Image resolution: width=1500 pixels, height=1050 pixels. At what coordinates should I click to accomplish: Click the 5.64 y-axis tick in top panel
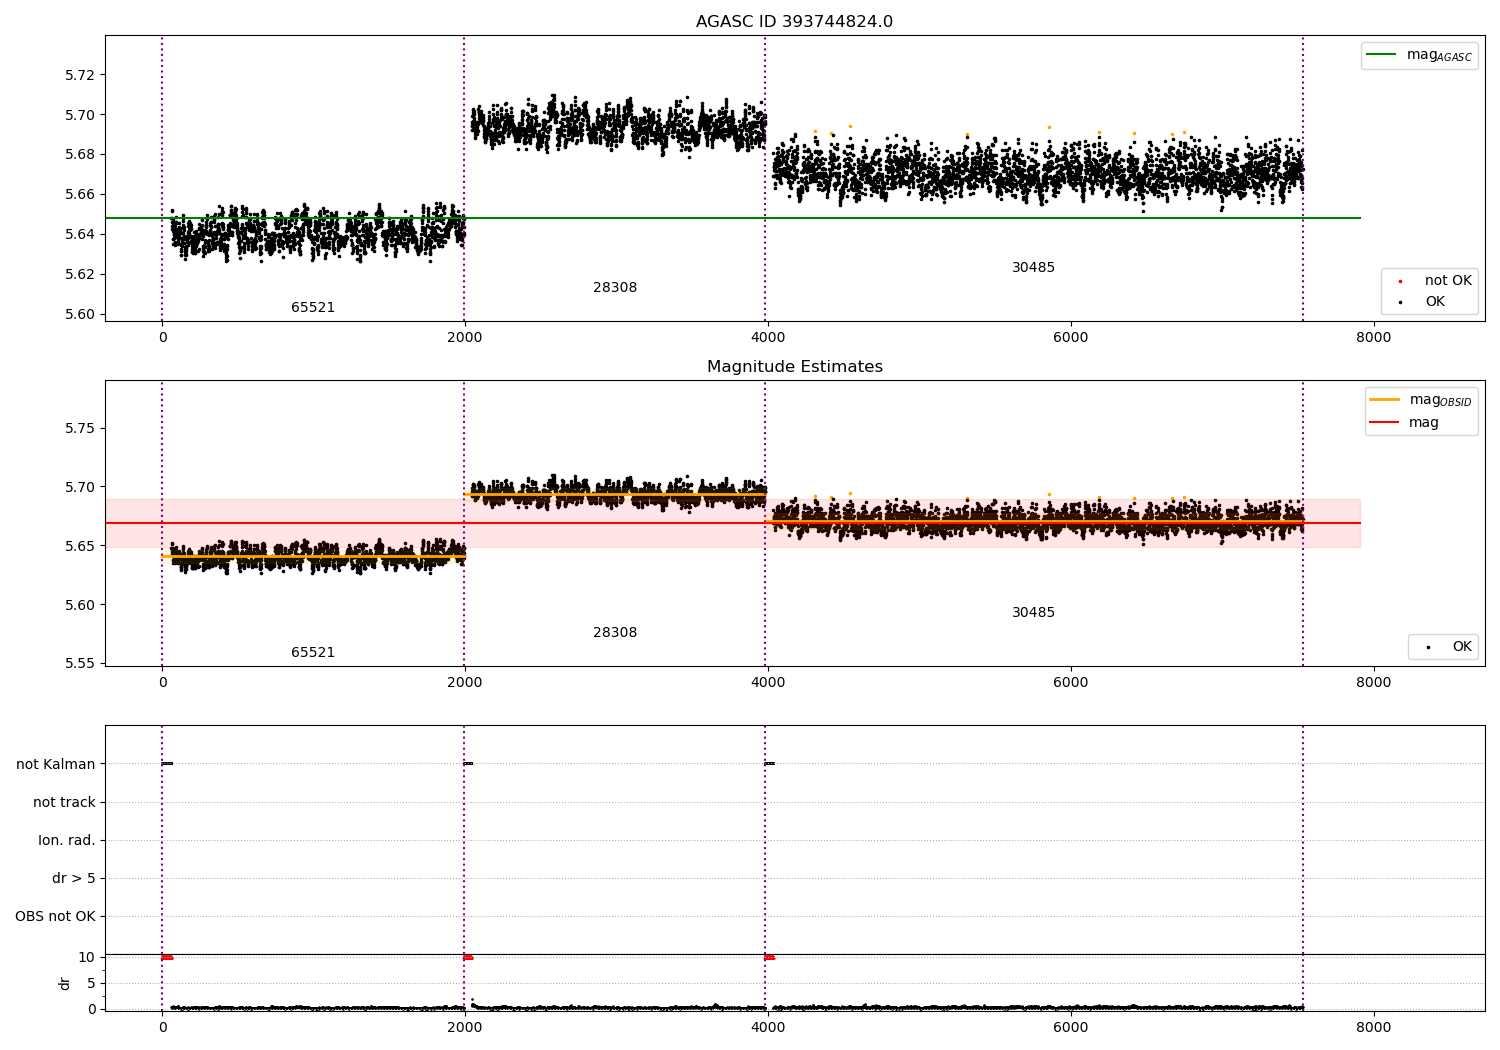tap(80, 235)
